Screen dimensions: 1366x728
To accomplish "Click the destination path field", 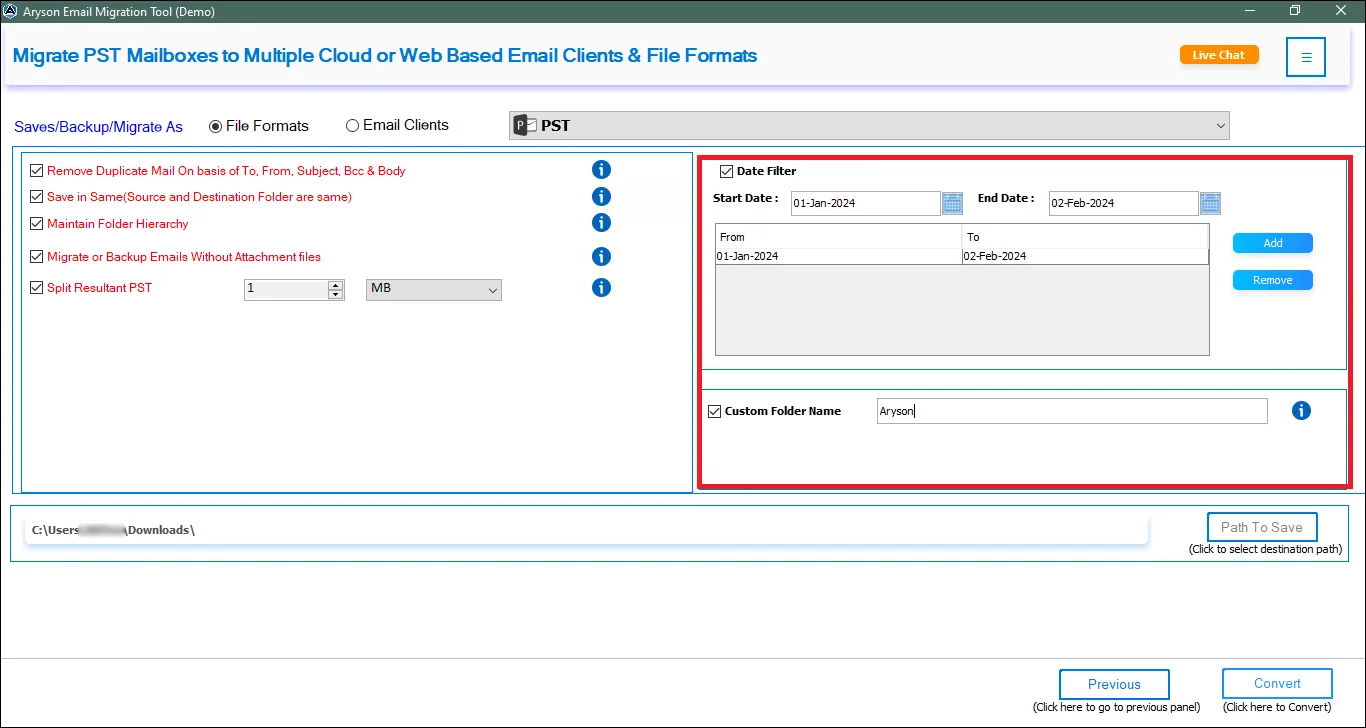I will (586, 530).
